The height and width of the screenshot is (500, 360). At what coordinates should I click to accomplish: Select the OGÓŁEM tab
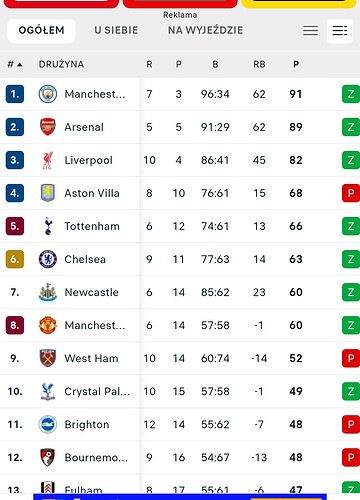[41, 31]
